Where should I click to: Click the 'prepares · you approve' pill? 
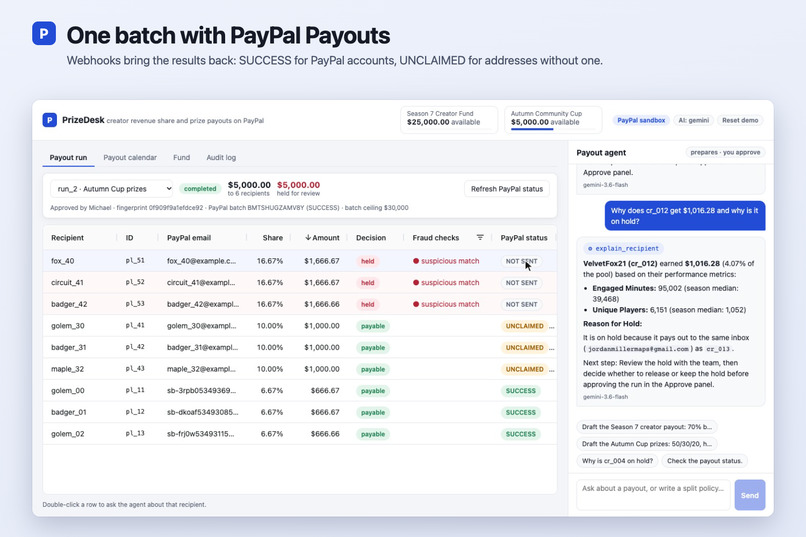point(725,152)
